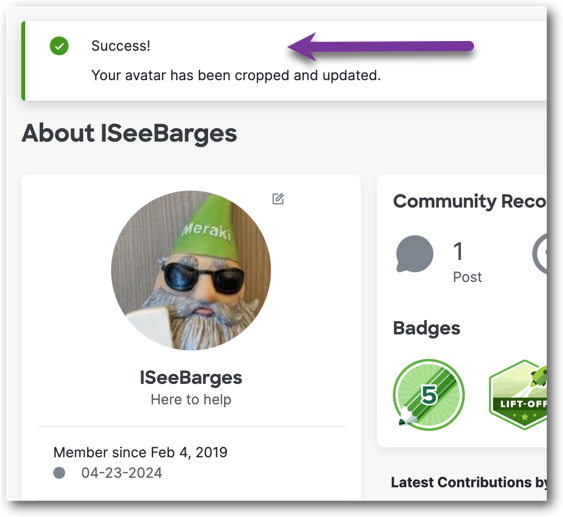This screenshot has height=517, width=563.
Task: Click the ISeeBarges gnome avatar image
Action: click(191, 270)
